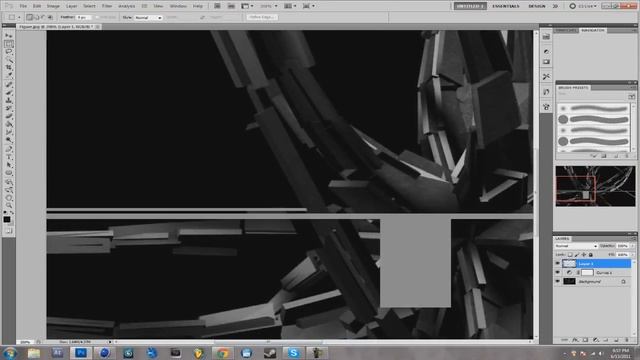Launch Mini Bridge icon button
Screen dimensions: 640x360
point(231,6)
